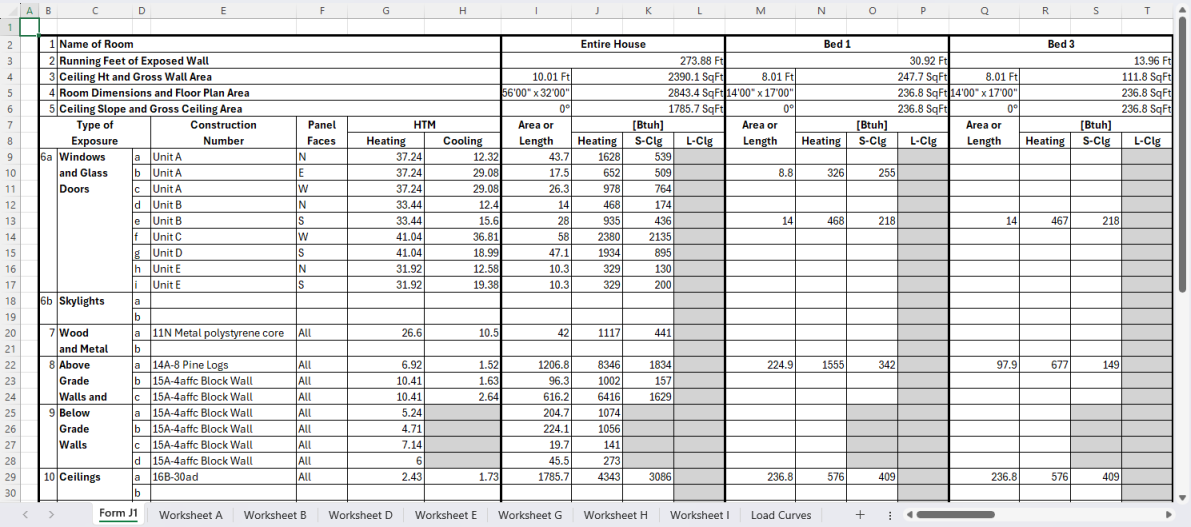
Task: Open sheet tab options menu (three dots)
Action: tap(889, 515)
